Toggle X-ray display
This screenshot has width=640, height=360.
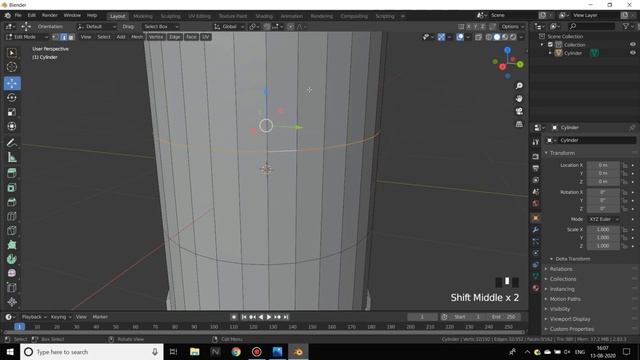478,37
